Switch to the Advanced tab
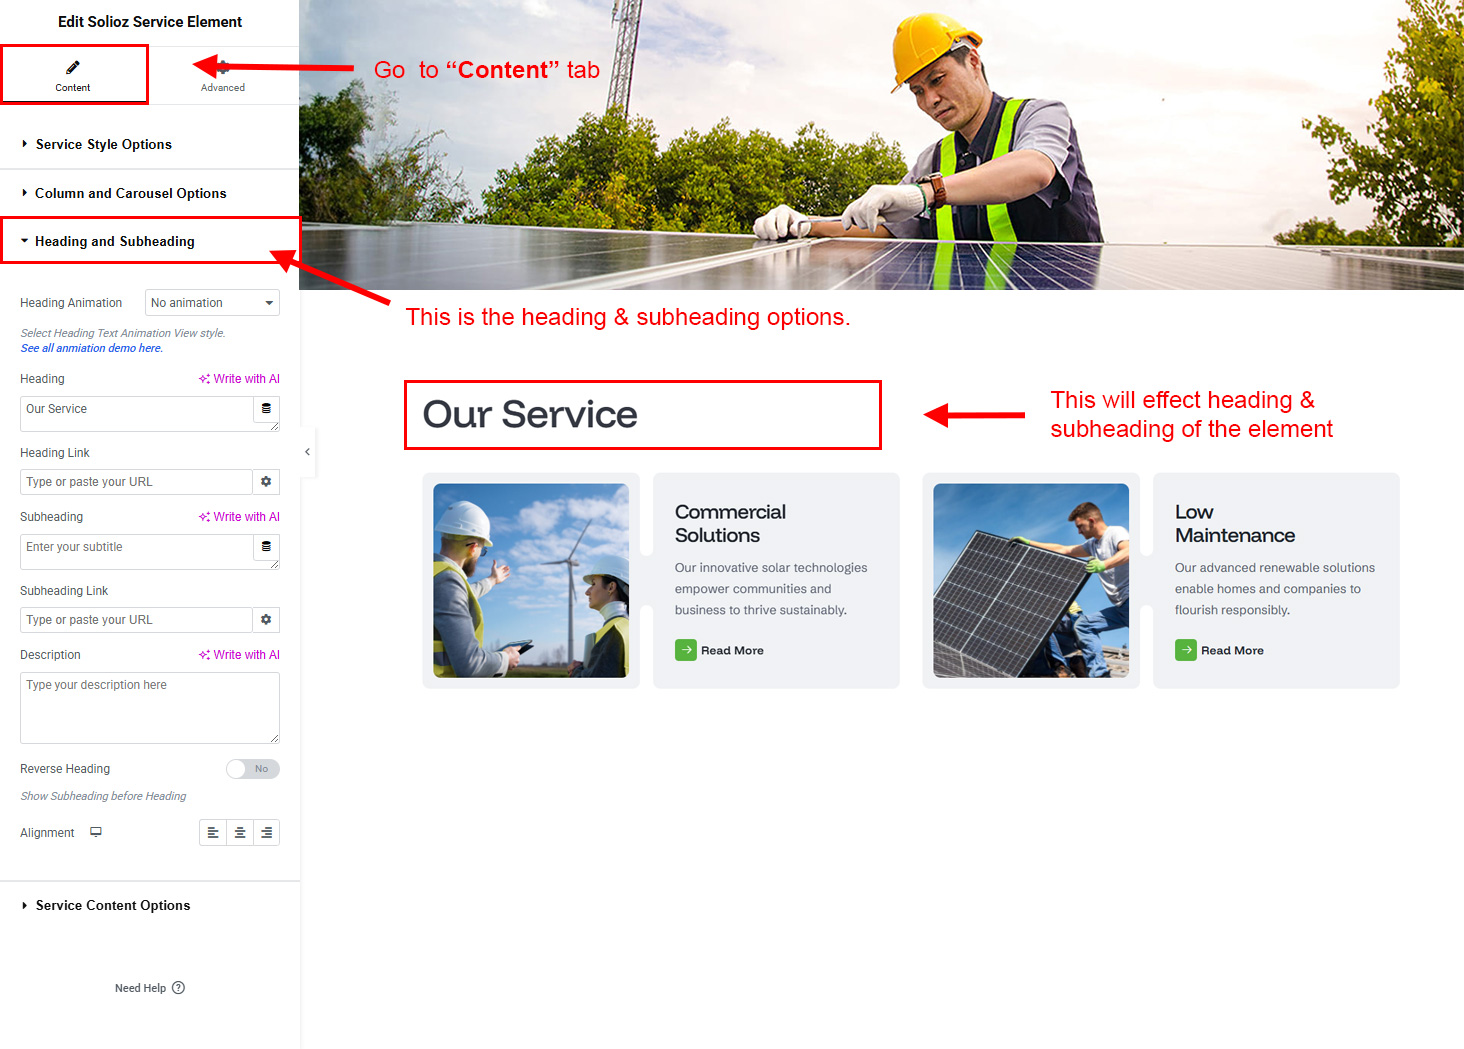The height and width of the screenshot is (1049, 1464). point(223,76)
